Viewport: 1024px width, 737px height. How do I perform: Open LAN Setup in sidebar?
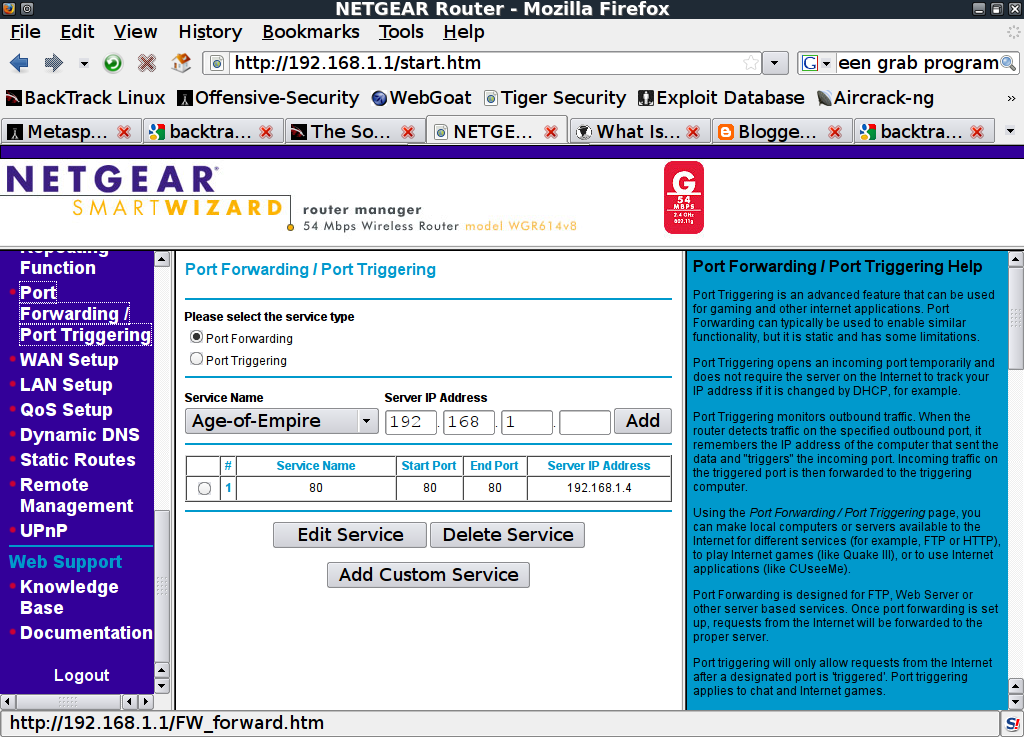click(x=66, y=385)
